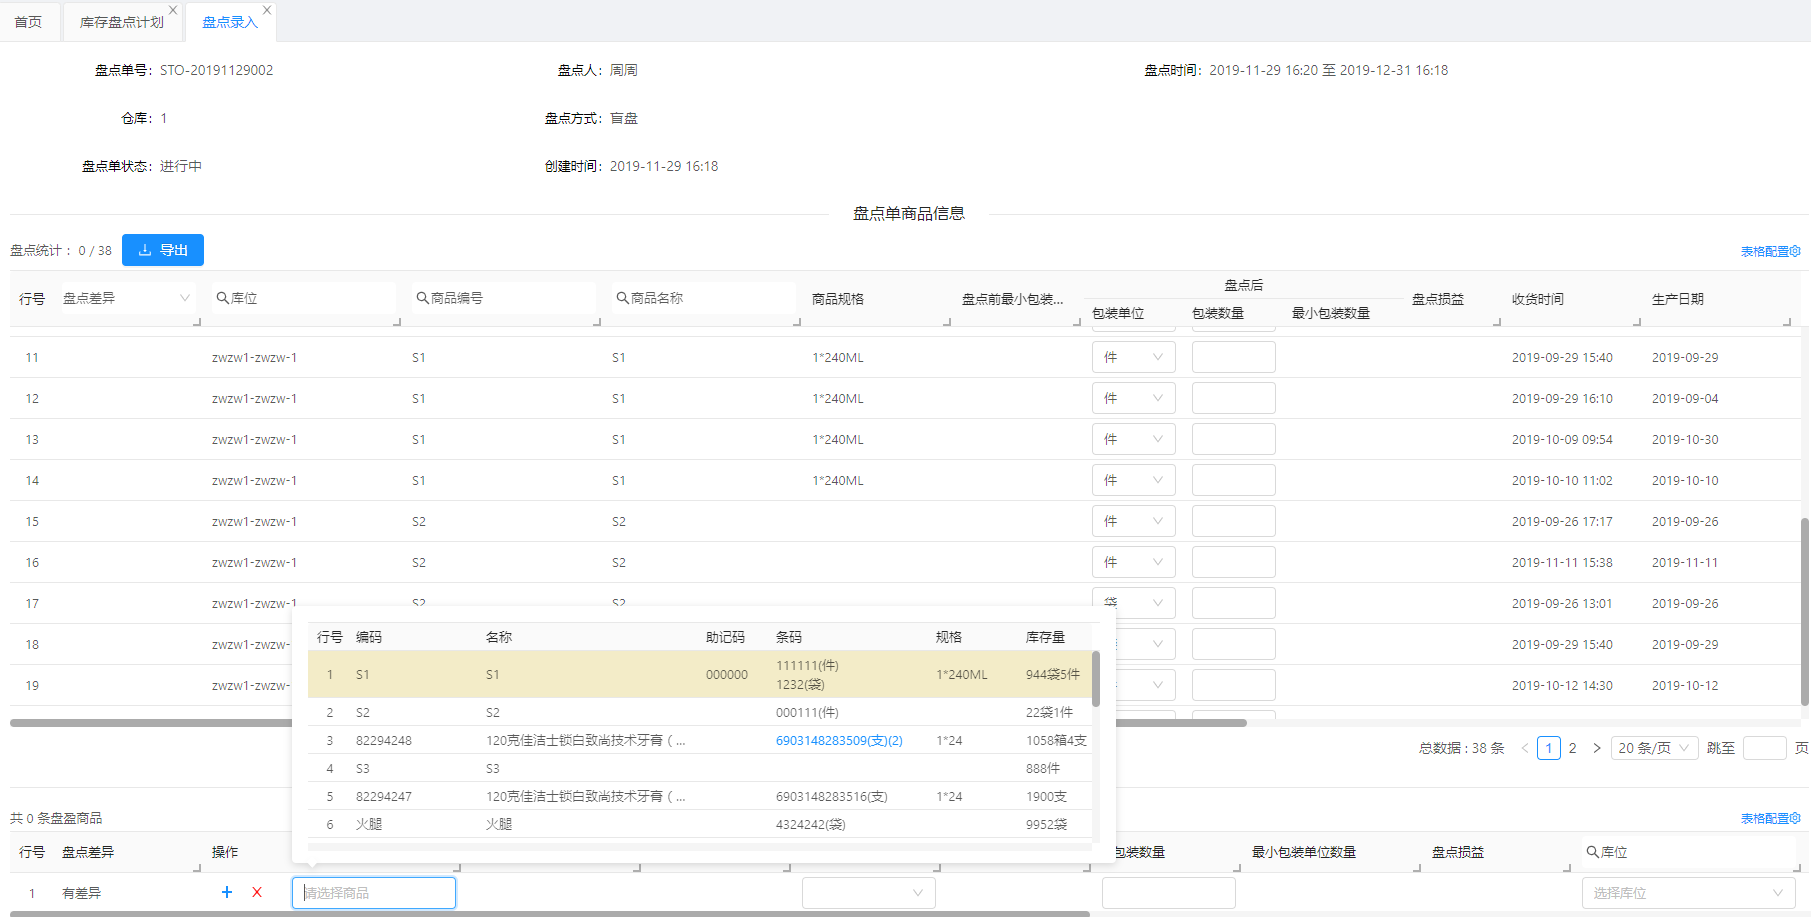This screenshot has width=1811, height=917.
Task: Go to page 2 of pagination
Action: [x=1572, y=748]
